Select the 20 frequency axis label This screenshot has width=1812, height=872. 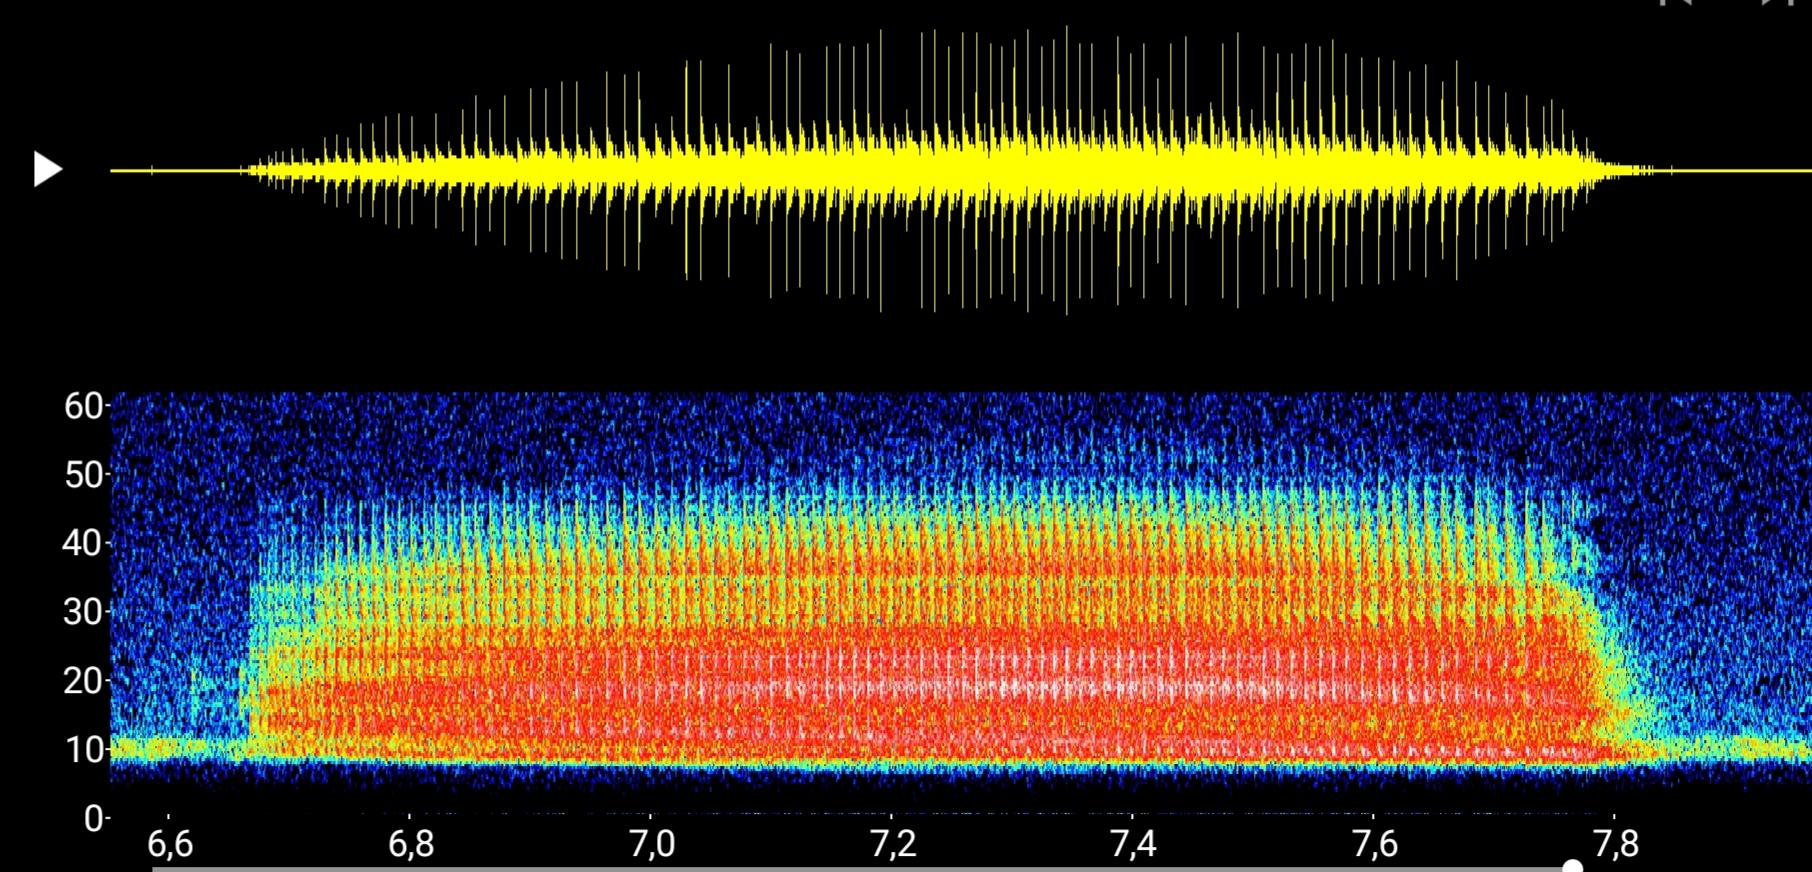pyautogui.click(x=84, y=681)
